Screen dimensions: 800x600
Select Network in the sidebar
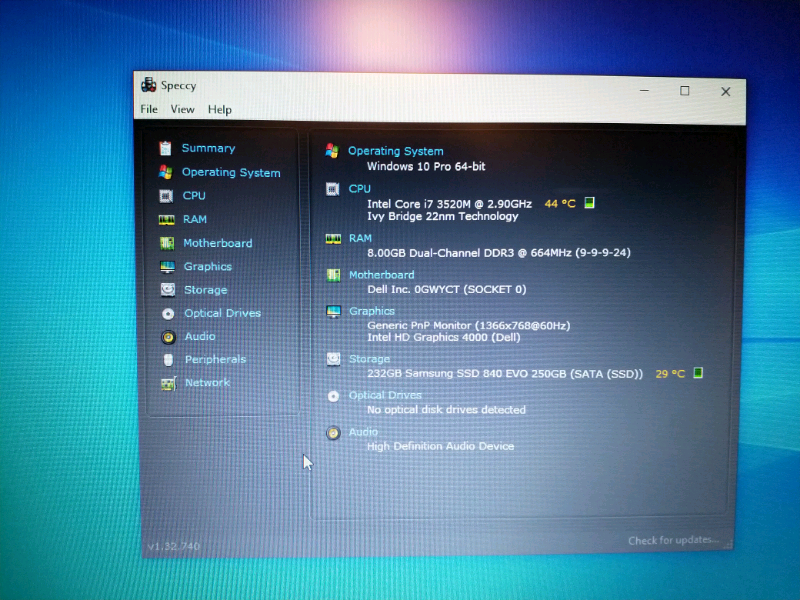pyautogui.click(x=207, y=383)
